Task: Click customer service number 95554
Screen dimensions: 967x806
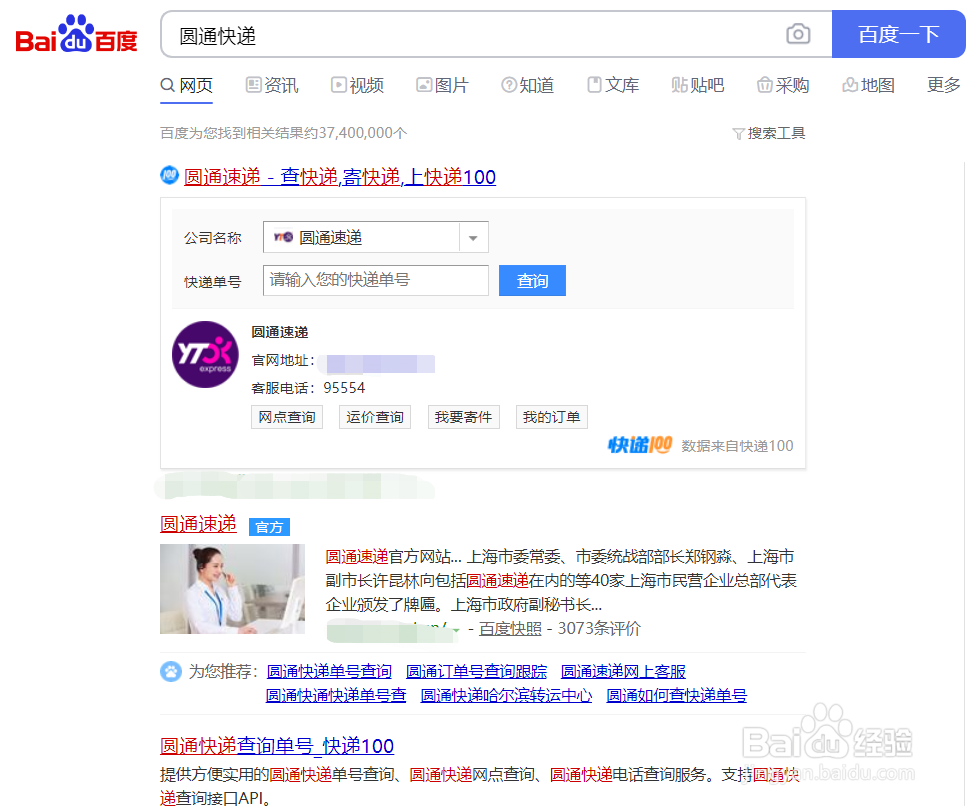Action: (344, 388)
